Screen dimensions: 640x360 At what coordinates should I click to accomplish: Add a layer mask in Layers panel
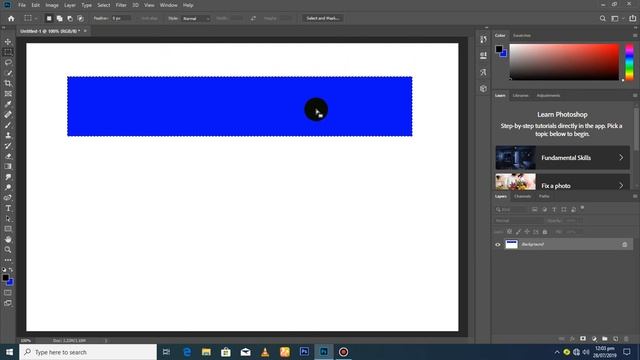point(583,339)
